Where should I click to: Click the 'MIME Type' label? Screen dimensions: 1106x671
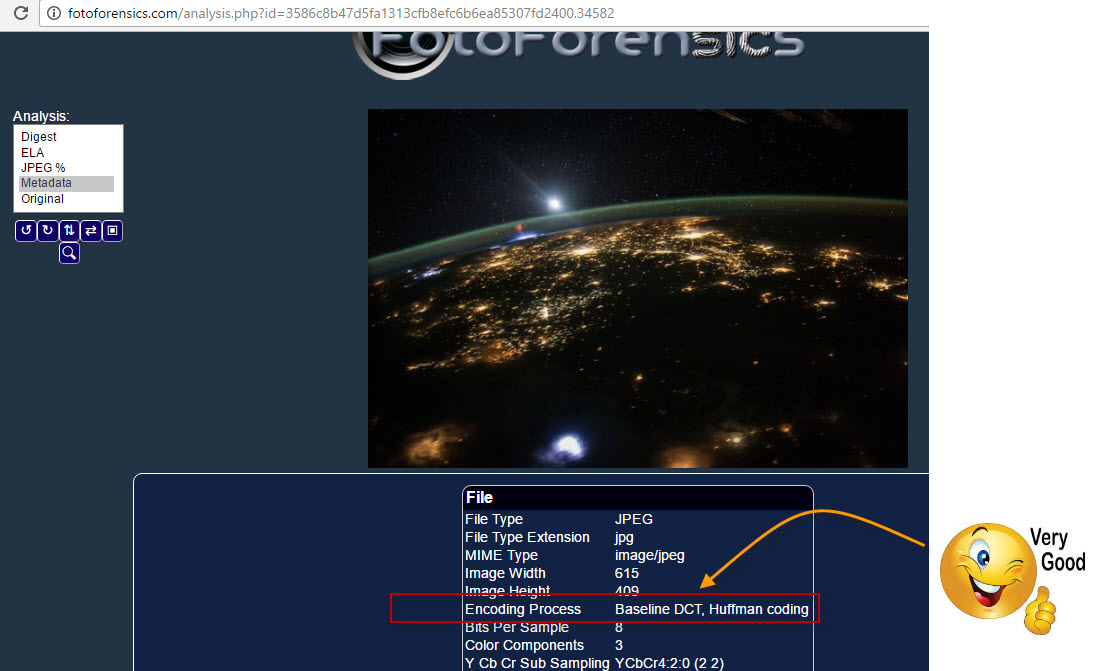(502, 555)
